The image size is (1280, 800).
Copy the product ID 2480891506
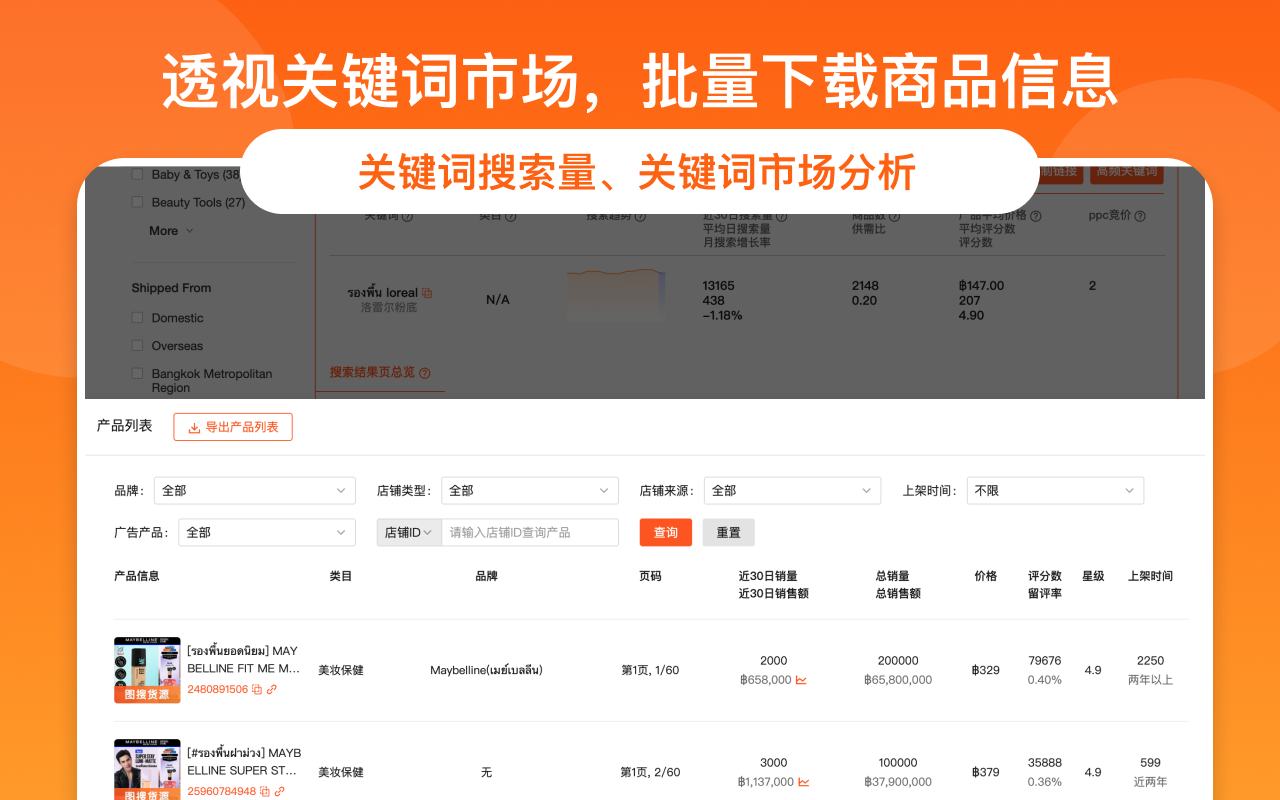point(258,689)
